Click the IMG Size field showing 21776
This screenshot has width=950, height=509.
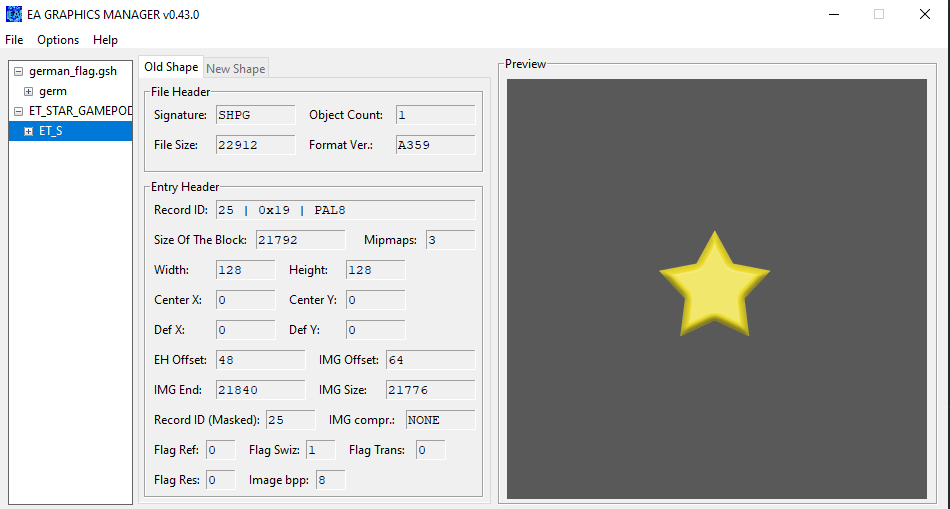click(x=431, y=390)
